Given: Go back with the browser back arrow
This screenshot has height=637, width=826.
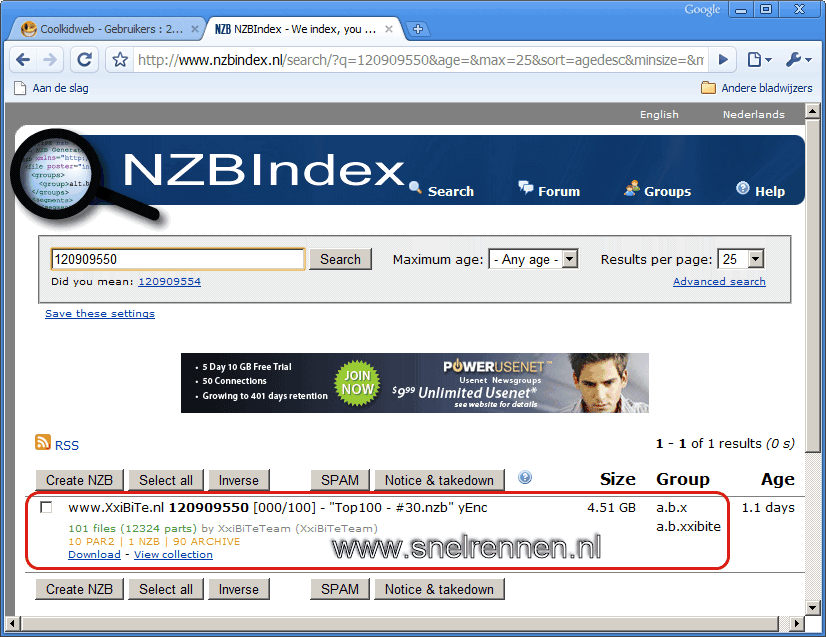Looking at the screenshot, I should 23,60.
